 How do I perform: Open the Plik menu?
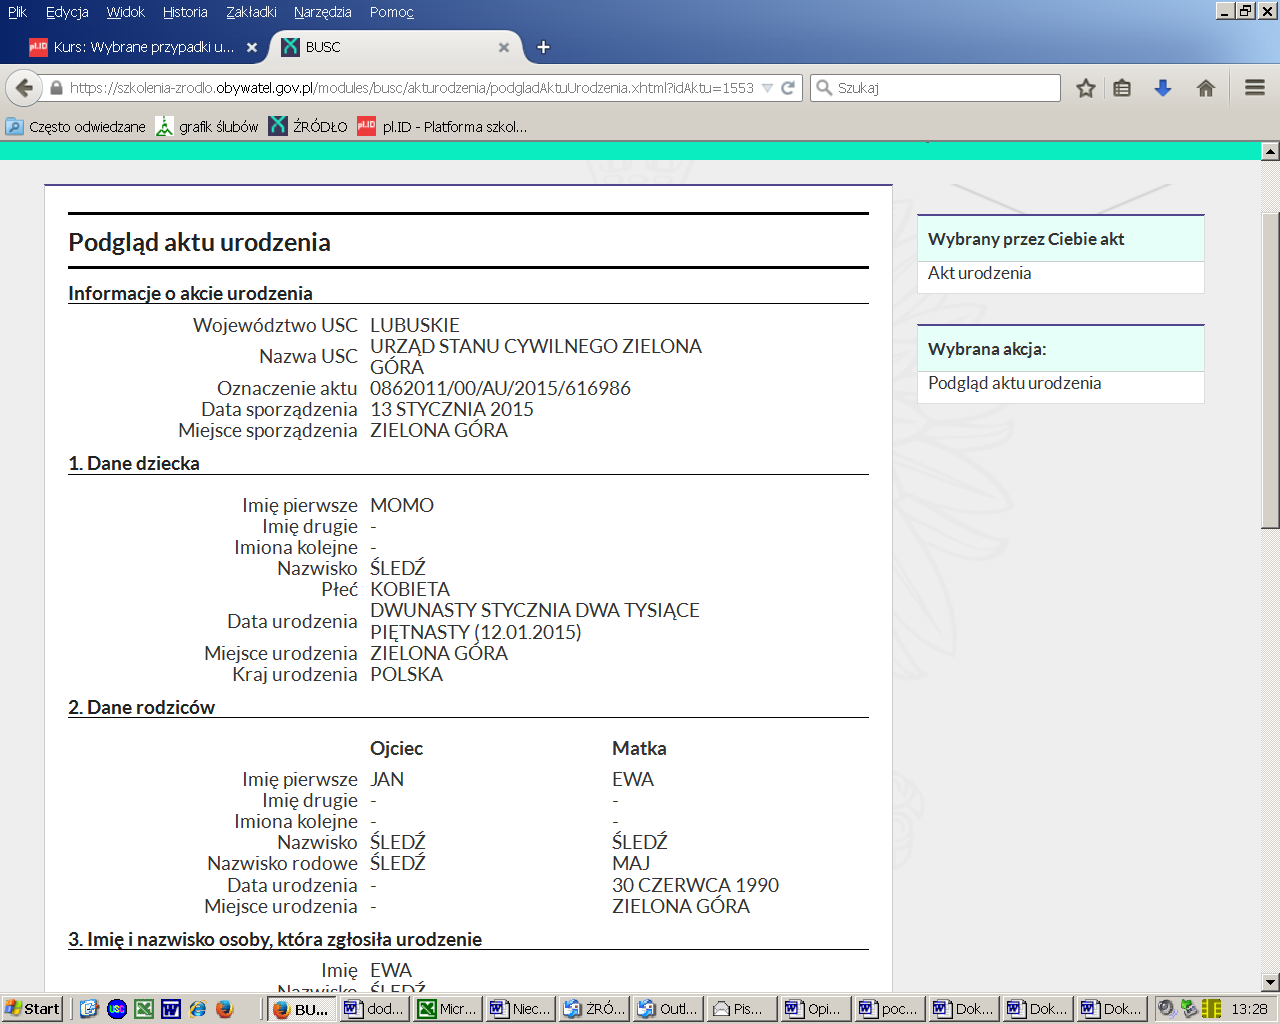pos(17,12)
